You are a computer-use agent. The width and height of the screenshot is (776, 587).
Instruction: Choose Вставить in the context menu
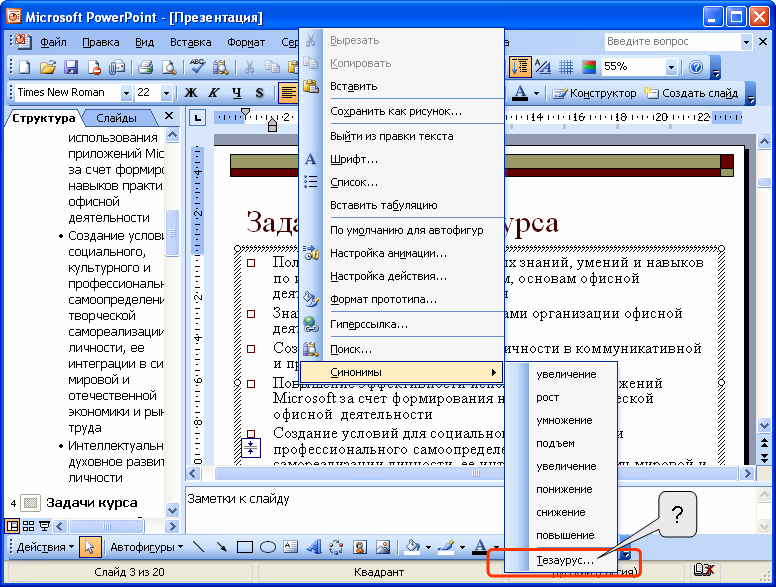[x=402, y=87]
